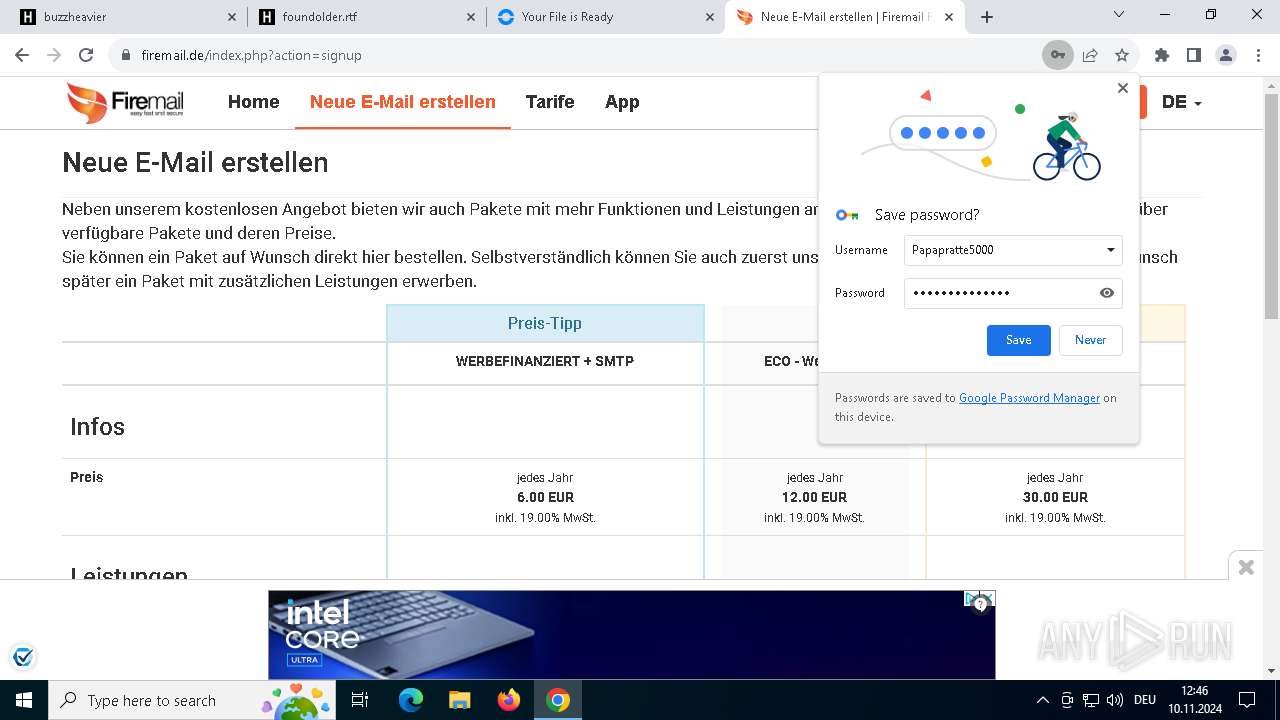
Task: Click the network tray icon
Action: coord(1091,700)
